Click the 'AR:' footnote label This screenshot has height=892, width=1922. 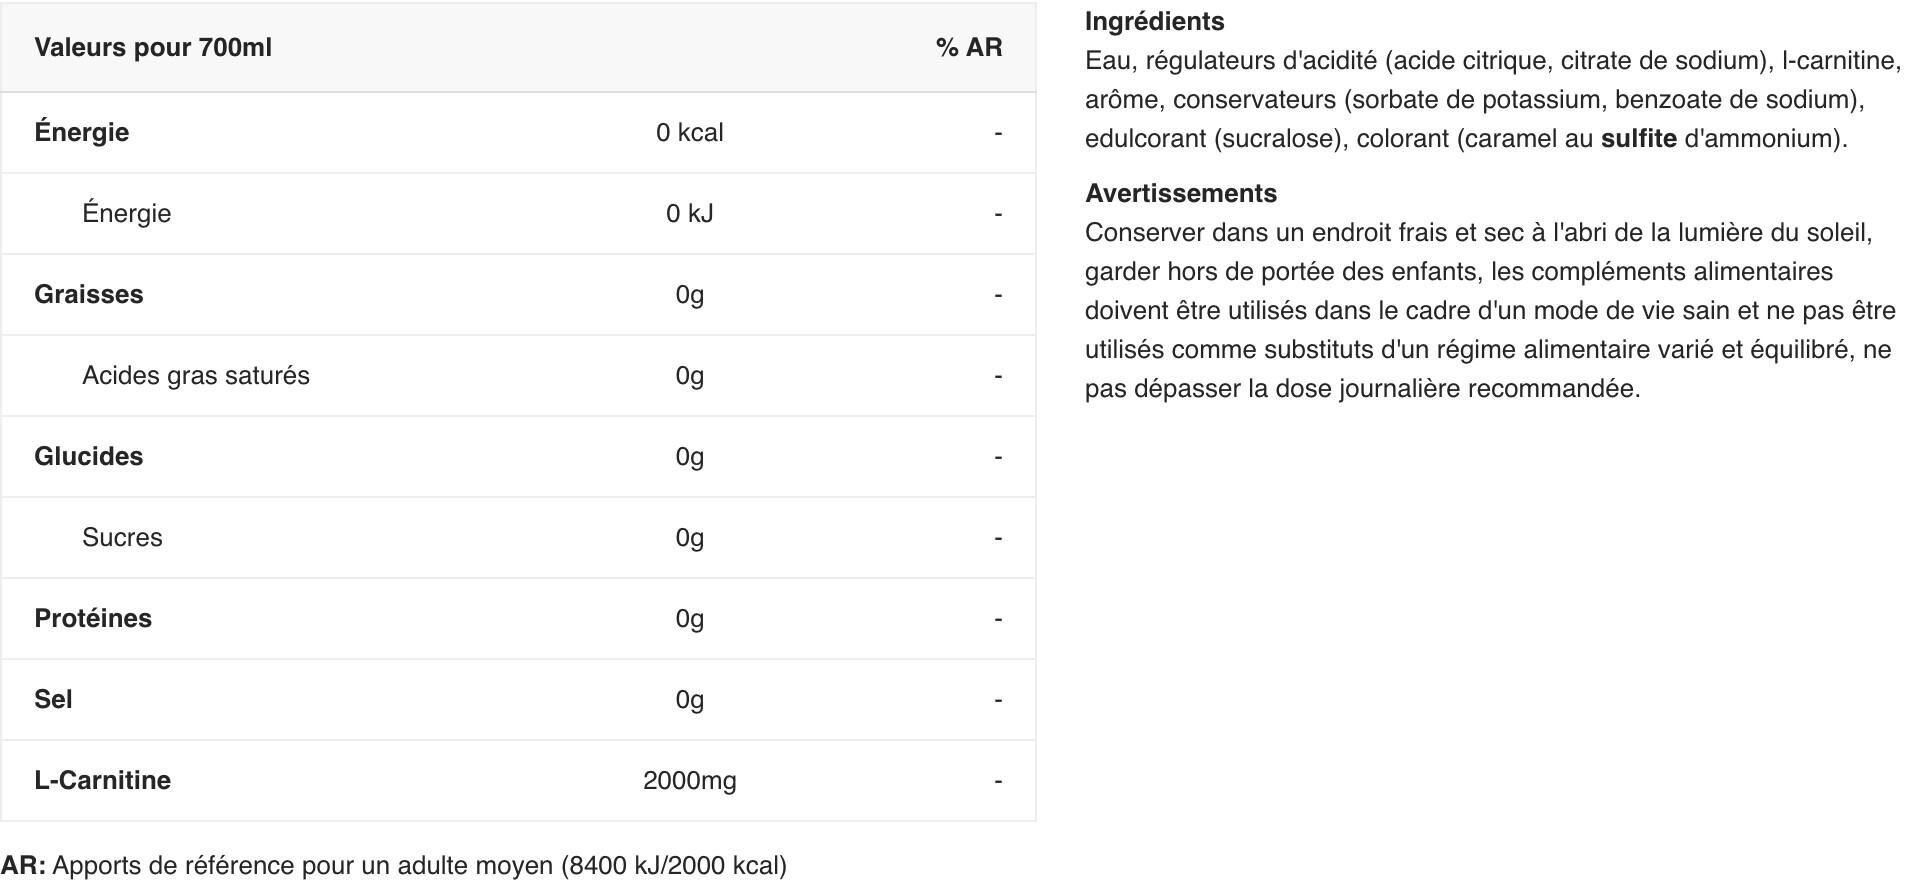[x=23, y=866]
